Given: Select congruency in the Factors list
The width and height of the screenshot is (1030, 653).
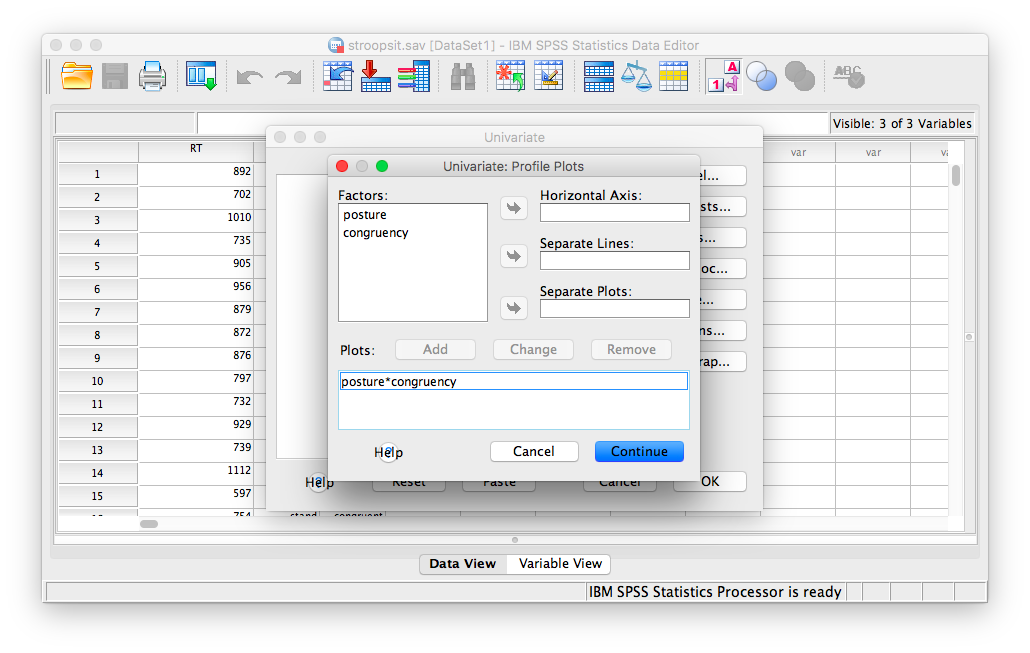Looking at the screenshot, I should point(376,233).
